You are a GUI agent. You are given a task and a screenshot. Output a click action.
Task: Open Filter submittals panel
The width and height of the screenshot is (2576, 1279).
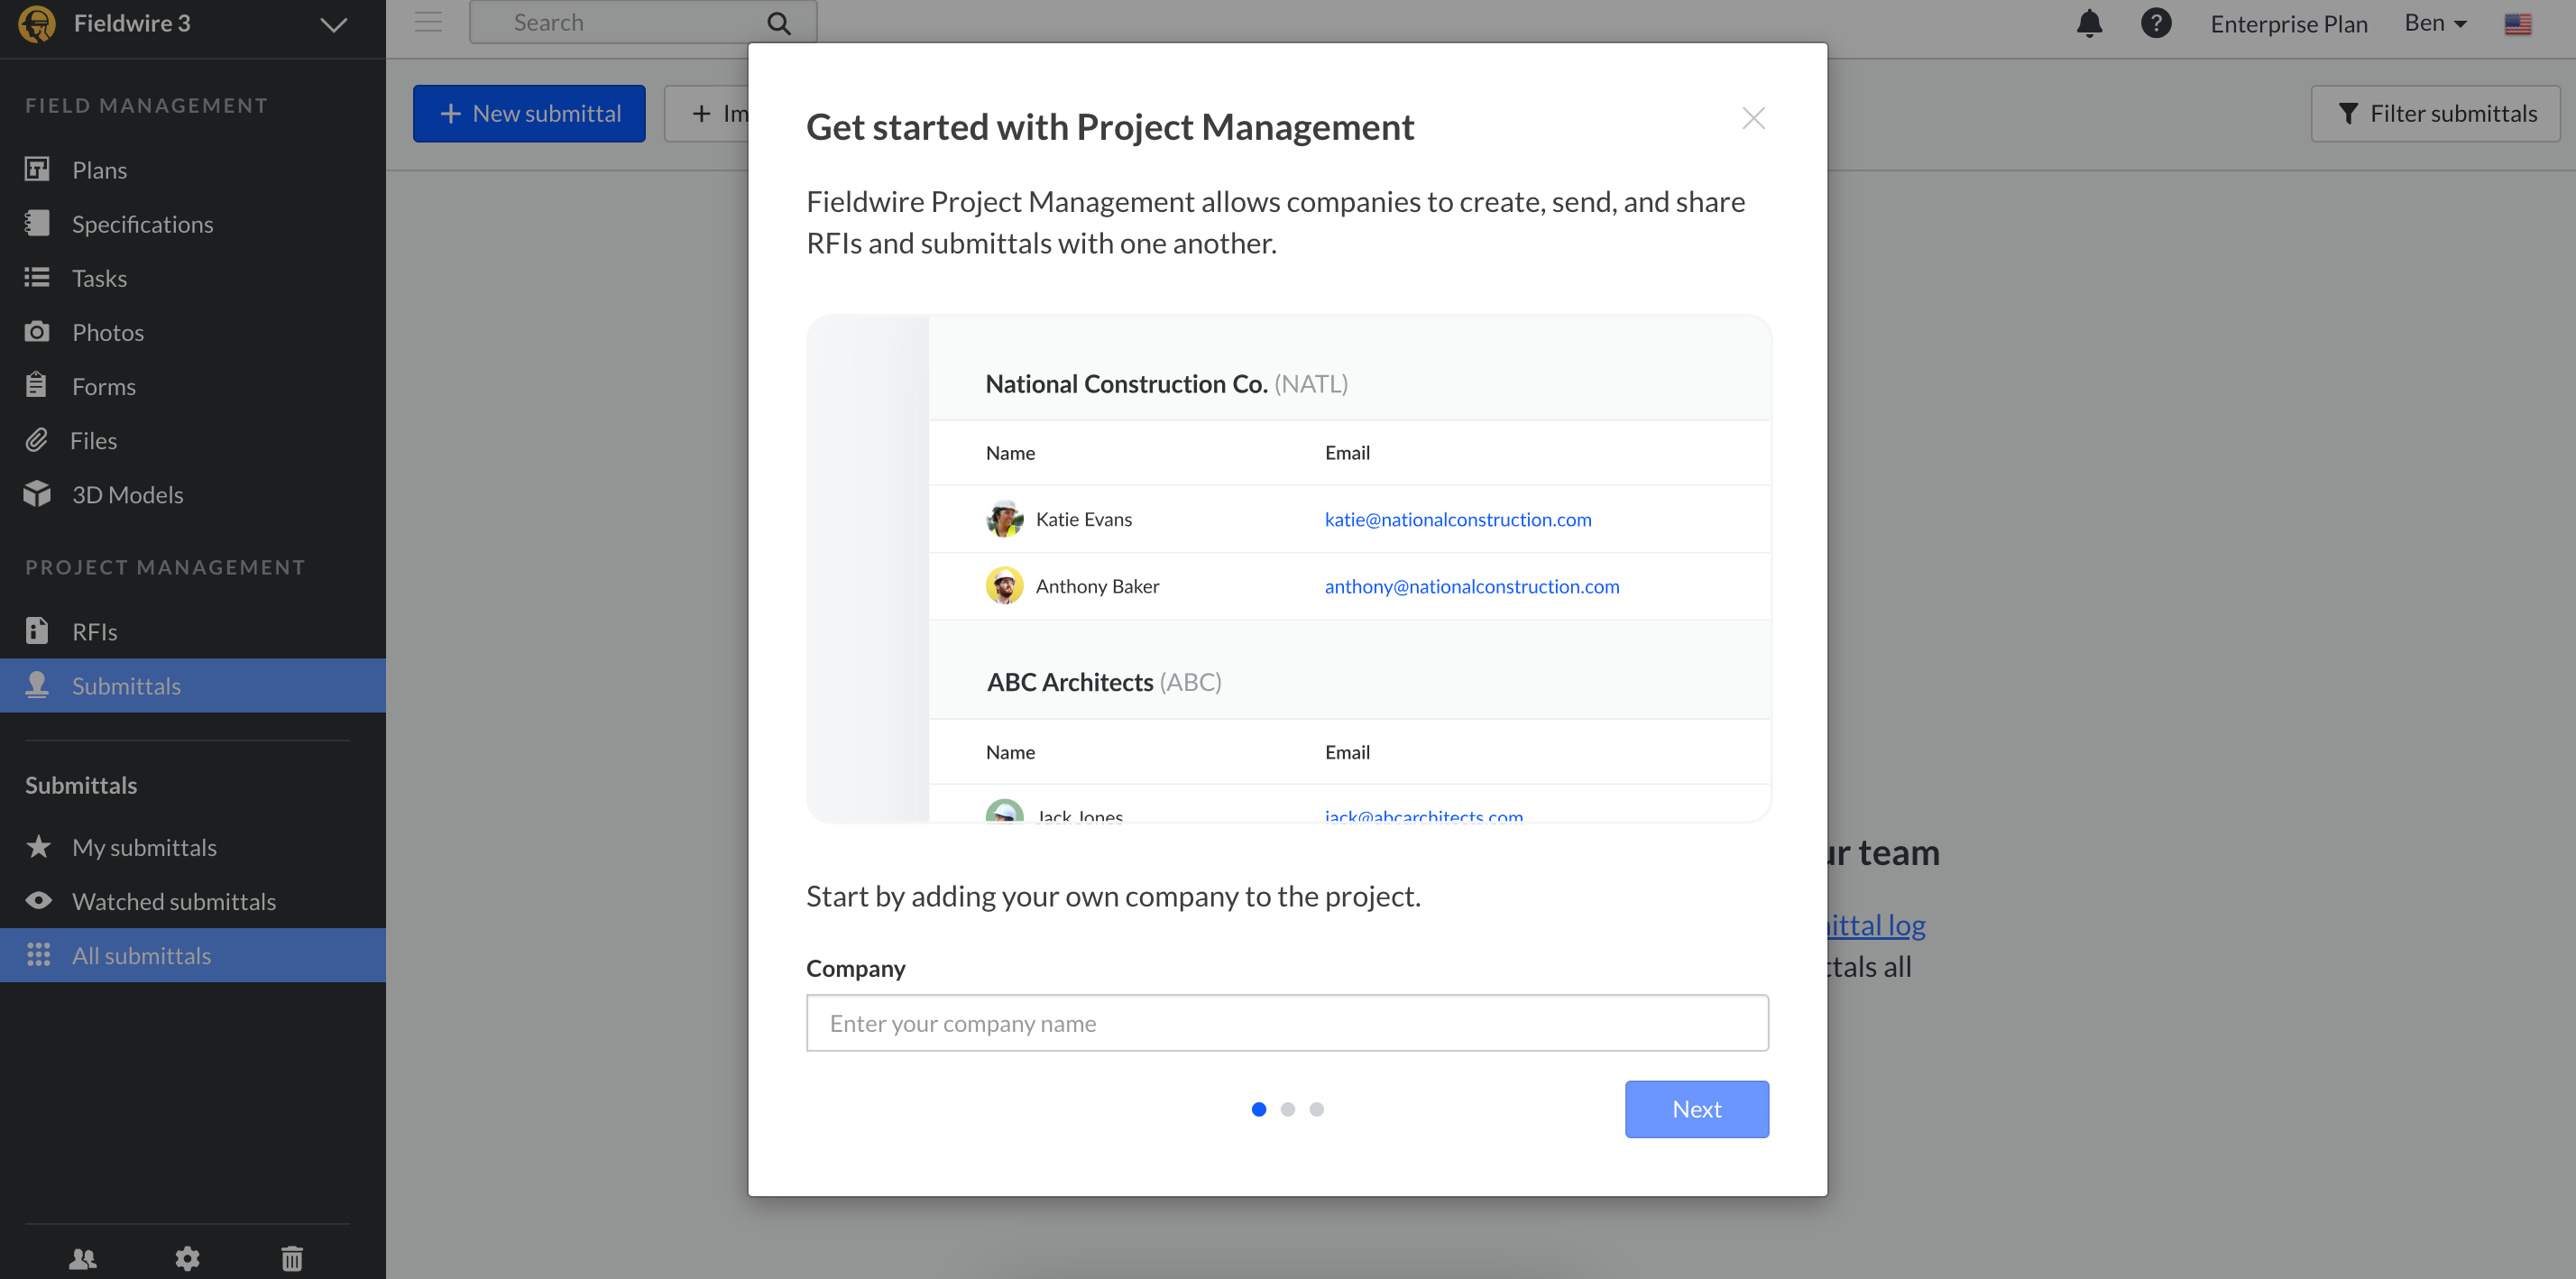[2435, 114]
